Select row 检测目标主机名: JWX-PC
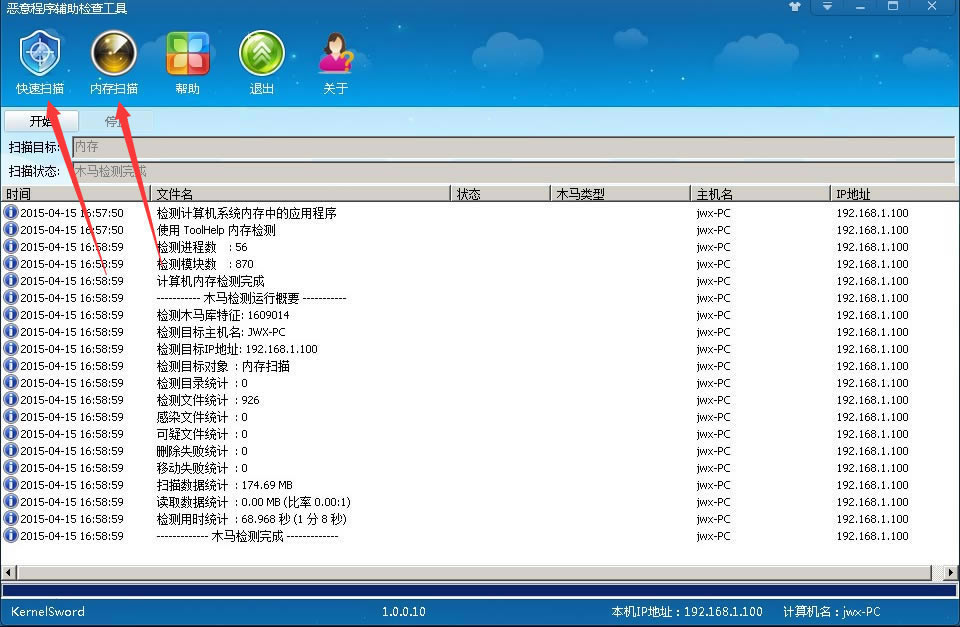 480,332
